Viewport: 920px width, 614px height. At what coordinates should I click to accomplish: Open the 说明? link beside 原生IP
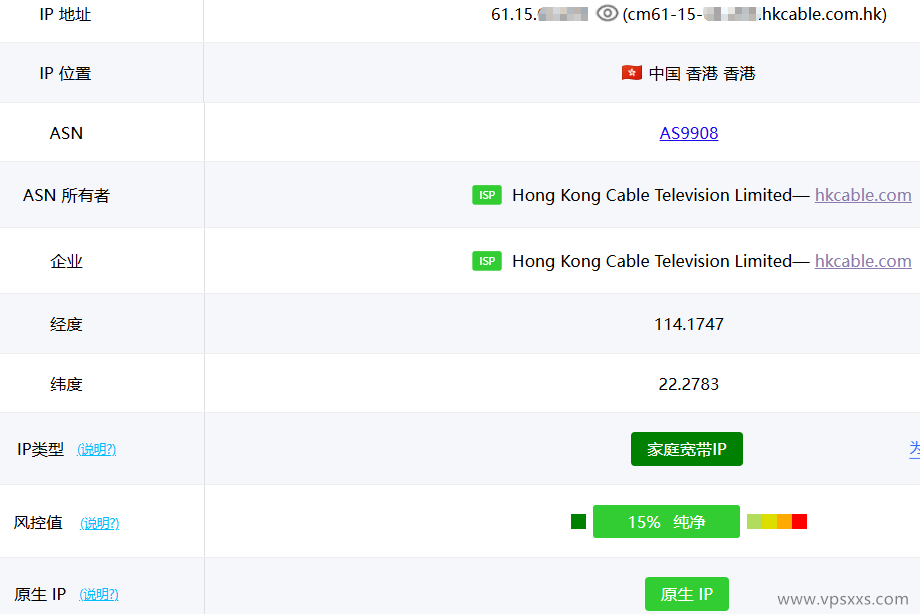[x=99, y=594]
